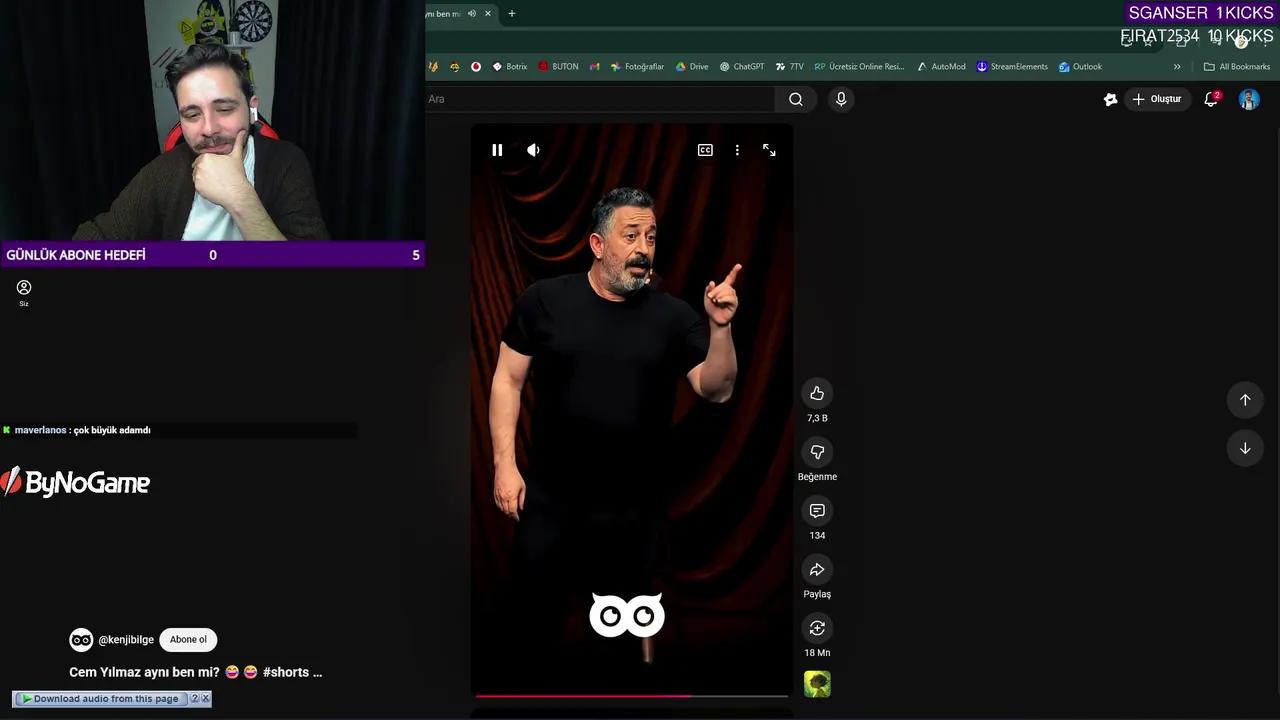Click the video progress bar

tap(630, 695)
